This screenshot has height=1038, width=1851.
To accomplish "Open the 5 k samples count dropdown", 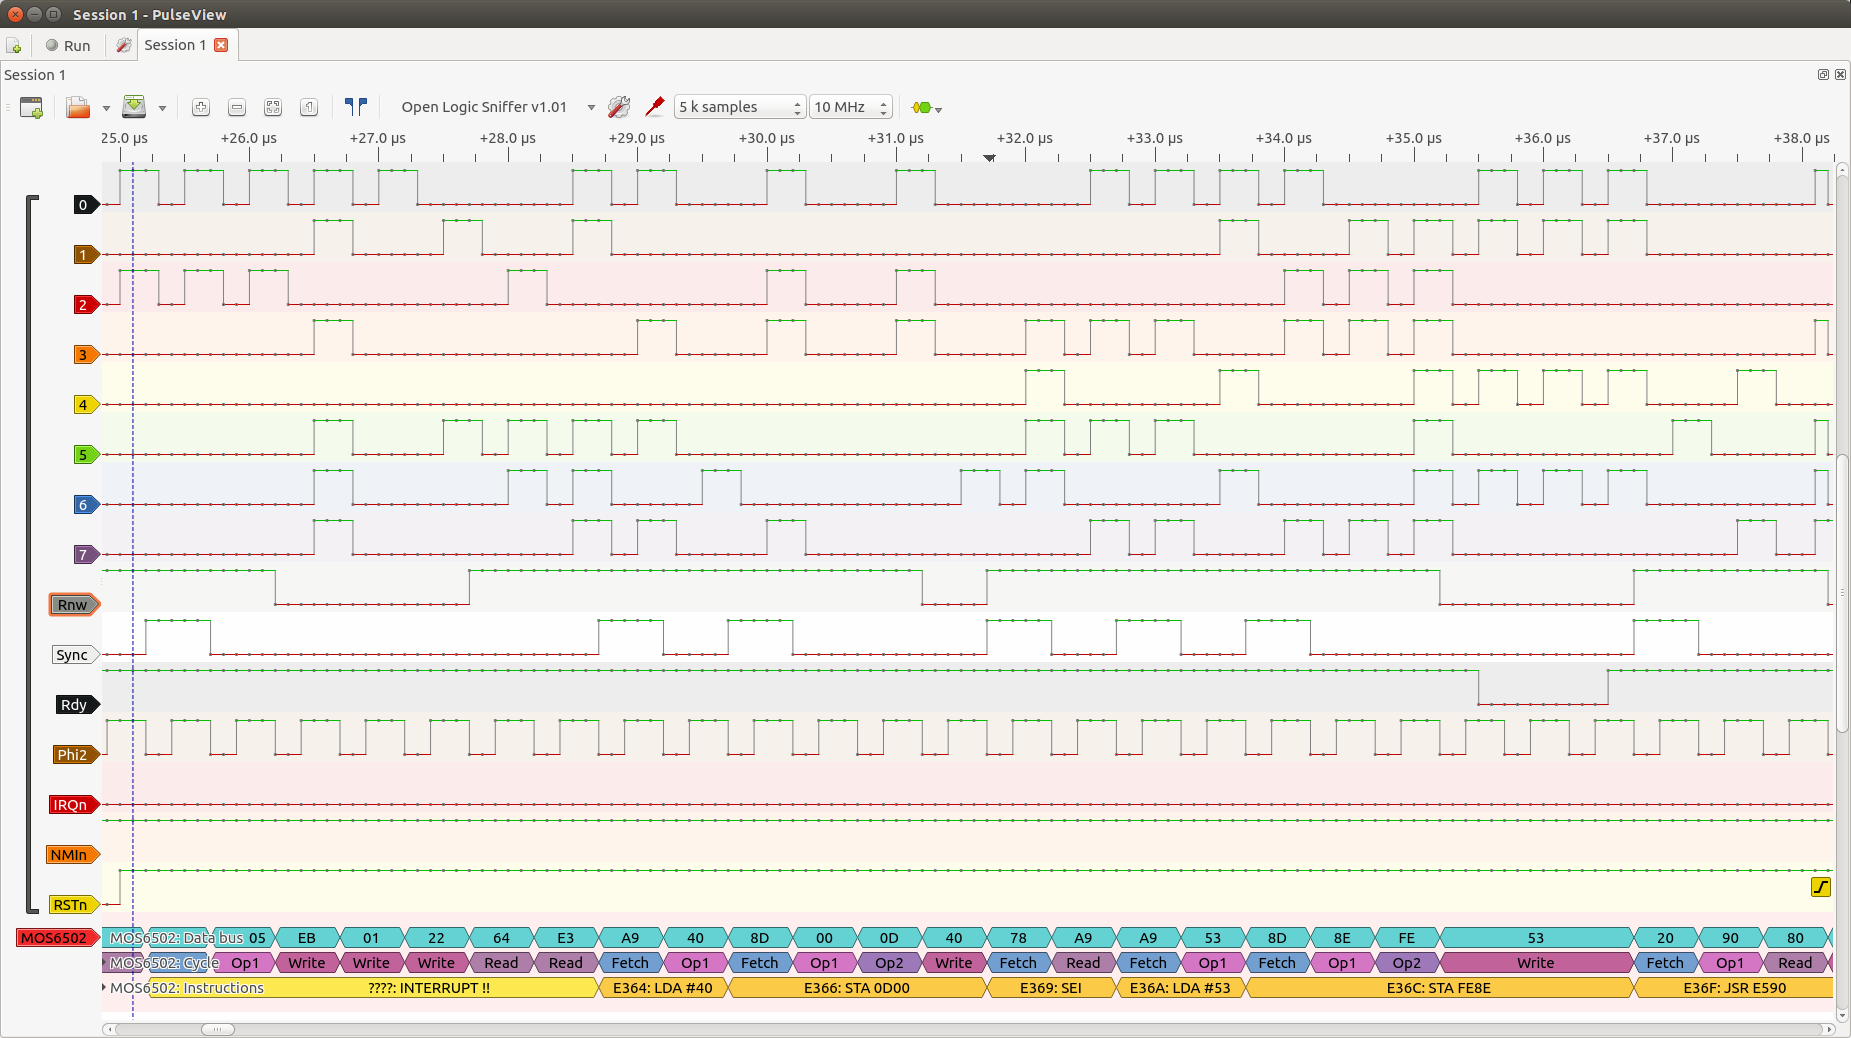I will (739, 107).
